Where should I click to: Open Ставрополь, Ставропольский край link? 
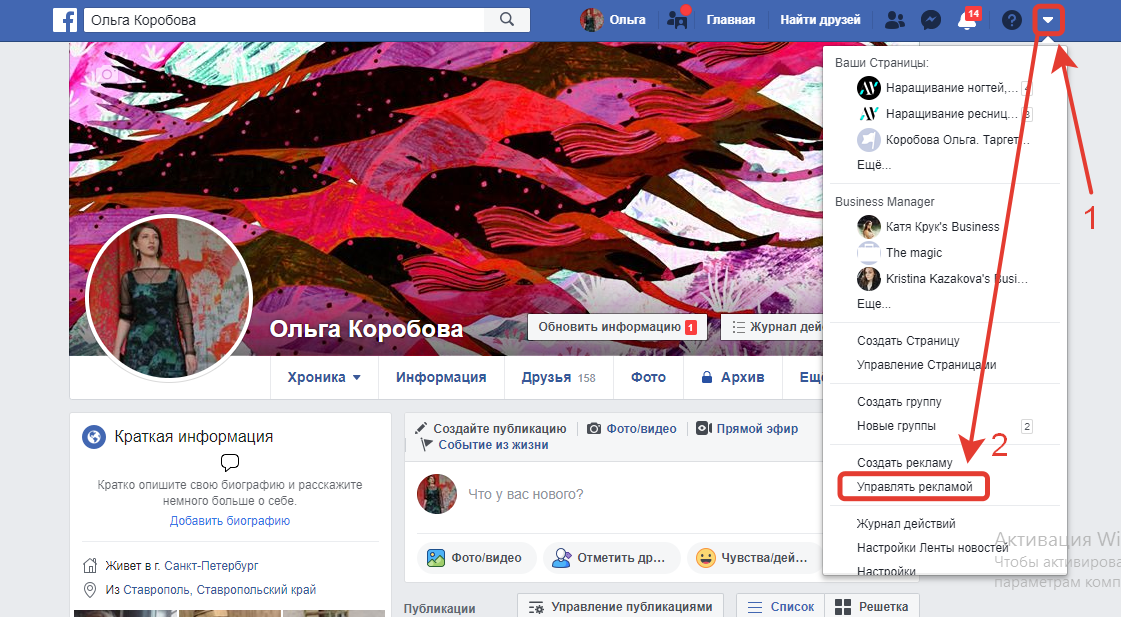[x=219, y=590]
